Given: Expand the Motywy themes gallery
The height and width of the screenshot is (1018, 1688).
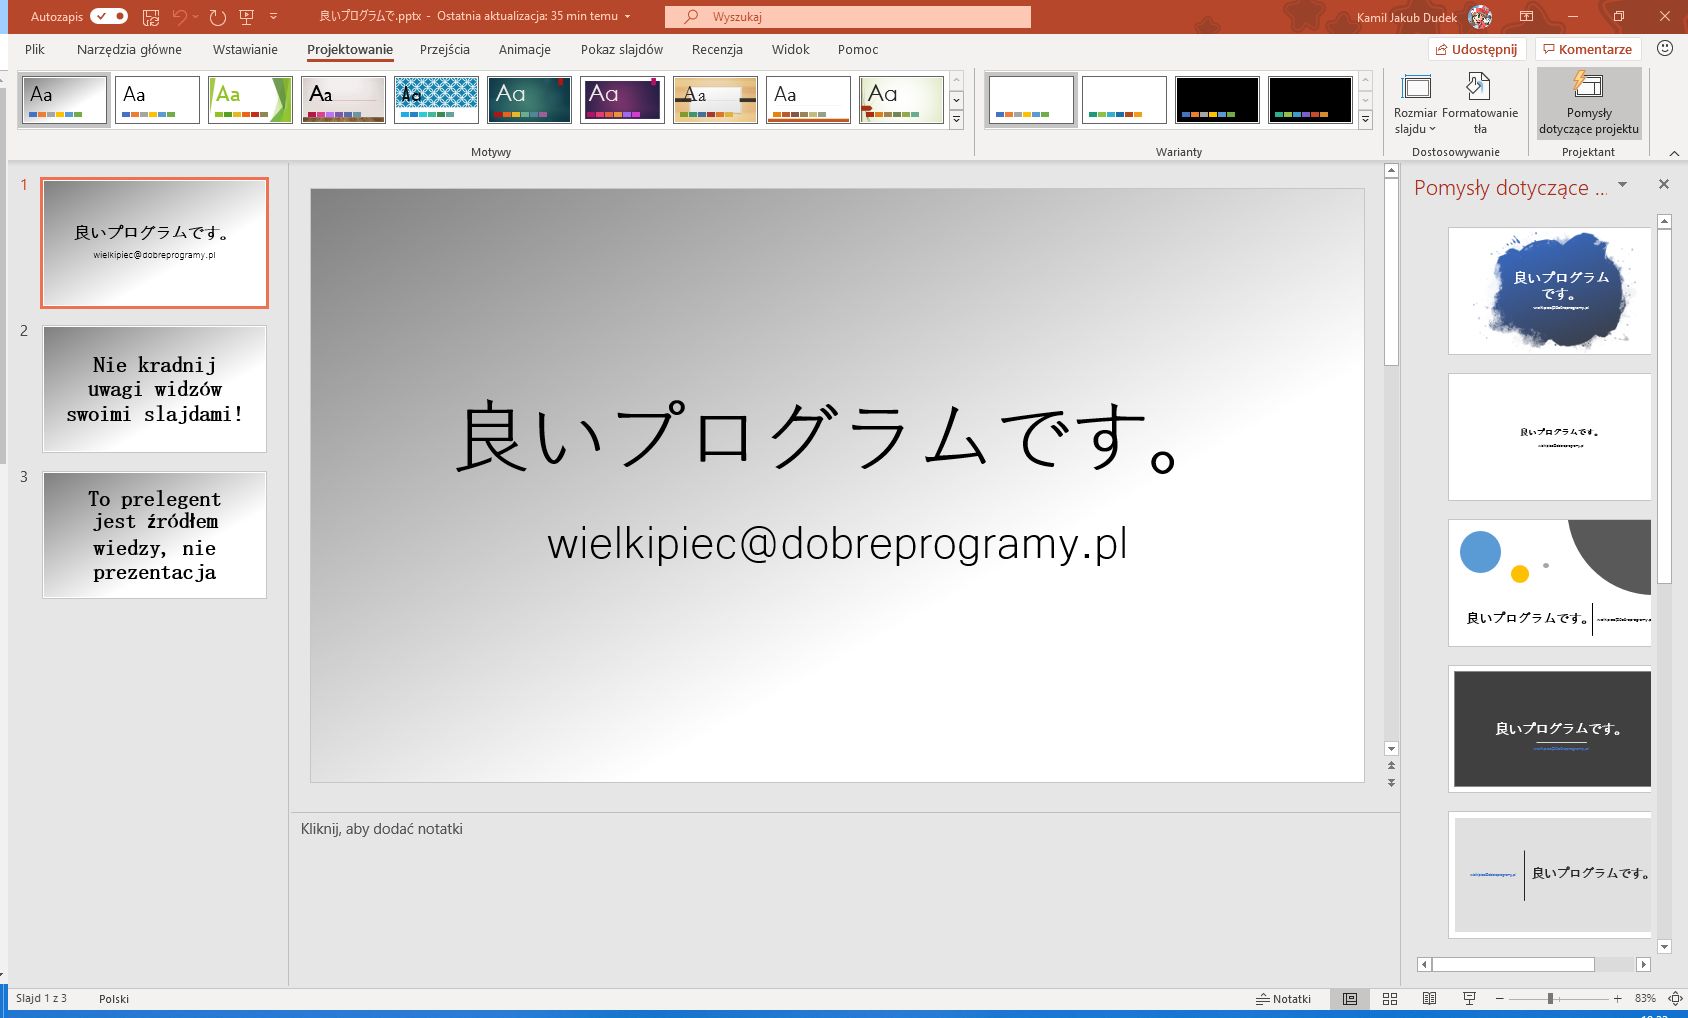Looking at the screenshot, I should point(956,119).
